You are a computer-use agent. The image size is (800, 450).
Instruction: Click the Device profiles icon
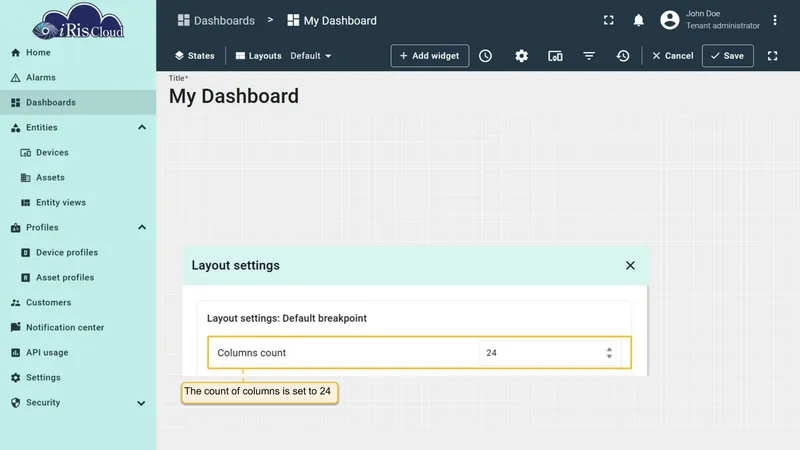click(26, 253)
